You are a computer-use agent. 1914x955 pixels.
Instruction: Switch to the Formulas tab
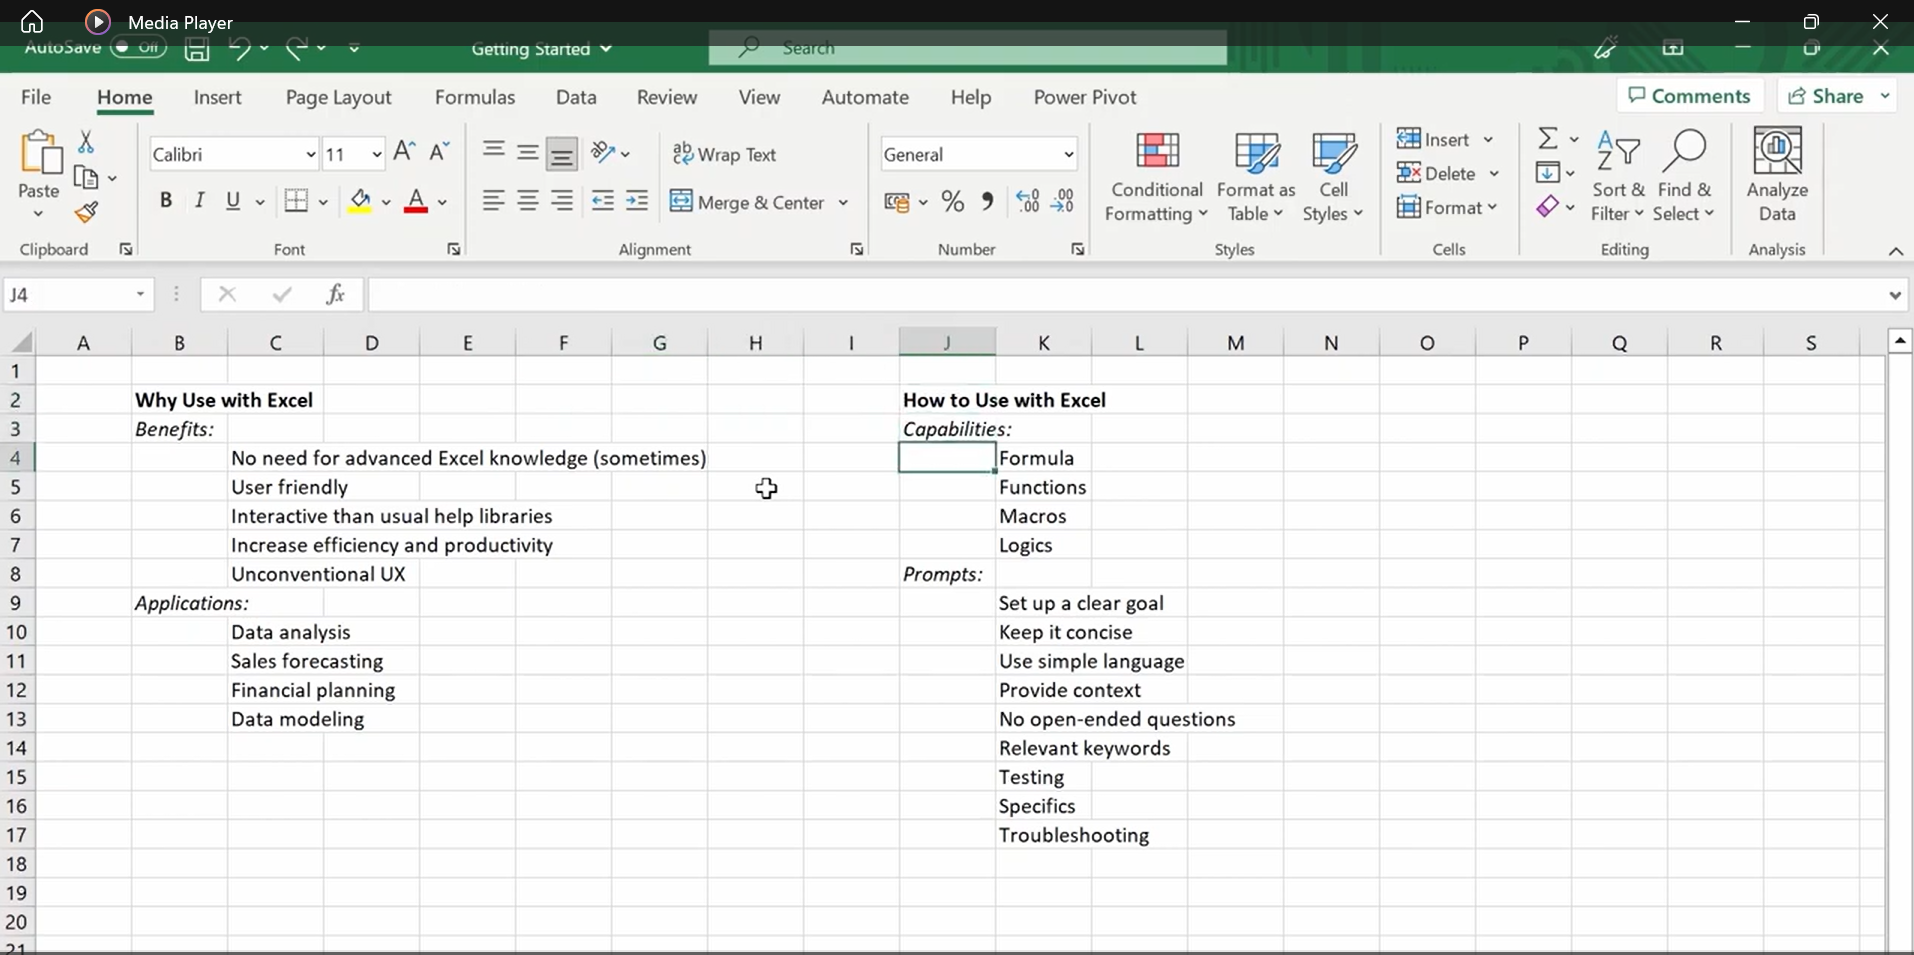pos(475,97)
